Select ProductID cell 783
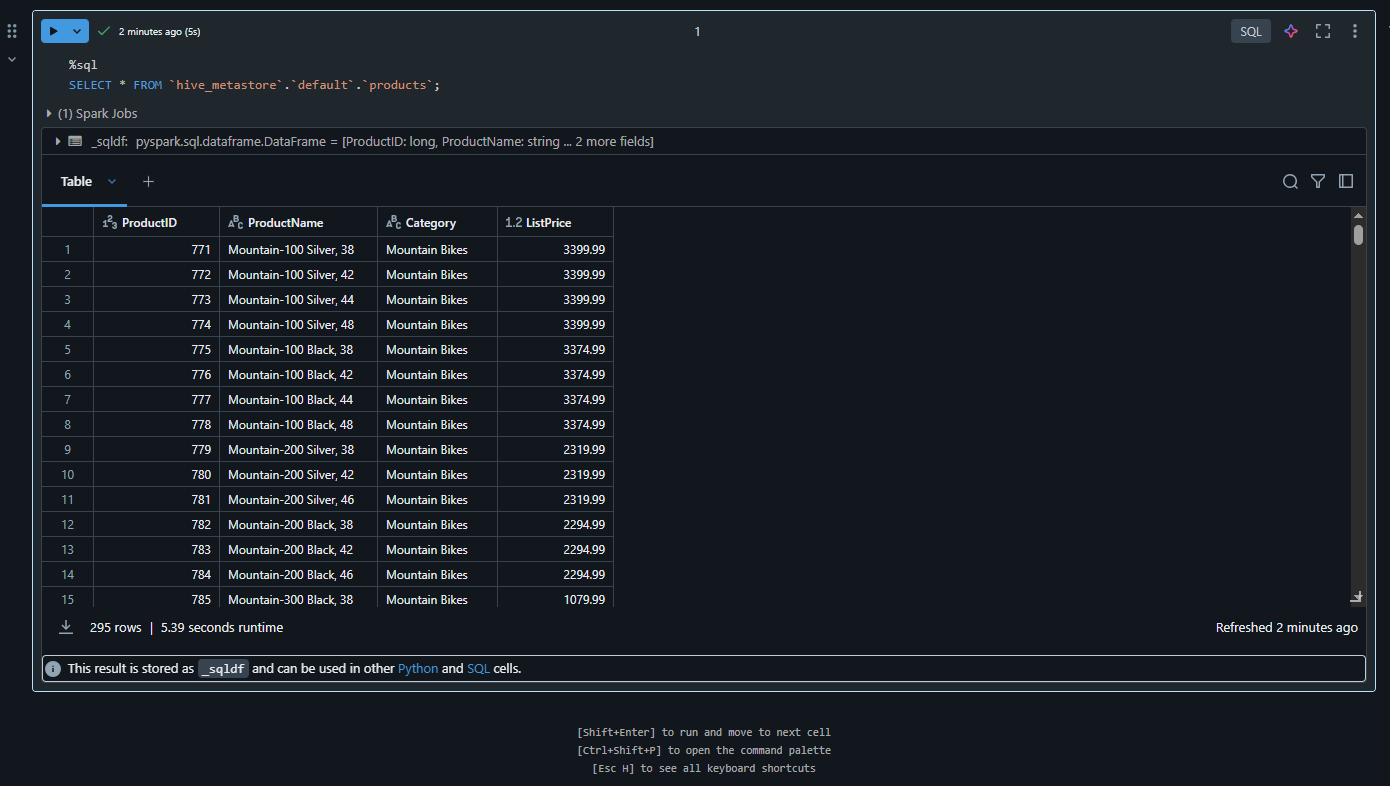The height and width of the screenshot is (786, 1390). [156, 549]
